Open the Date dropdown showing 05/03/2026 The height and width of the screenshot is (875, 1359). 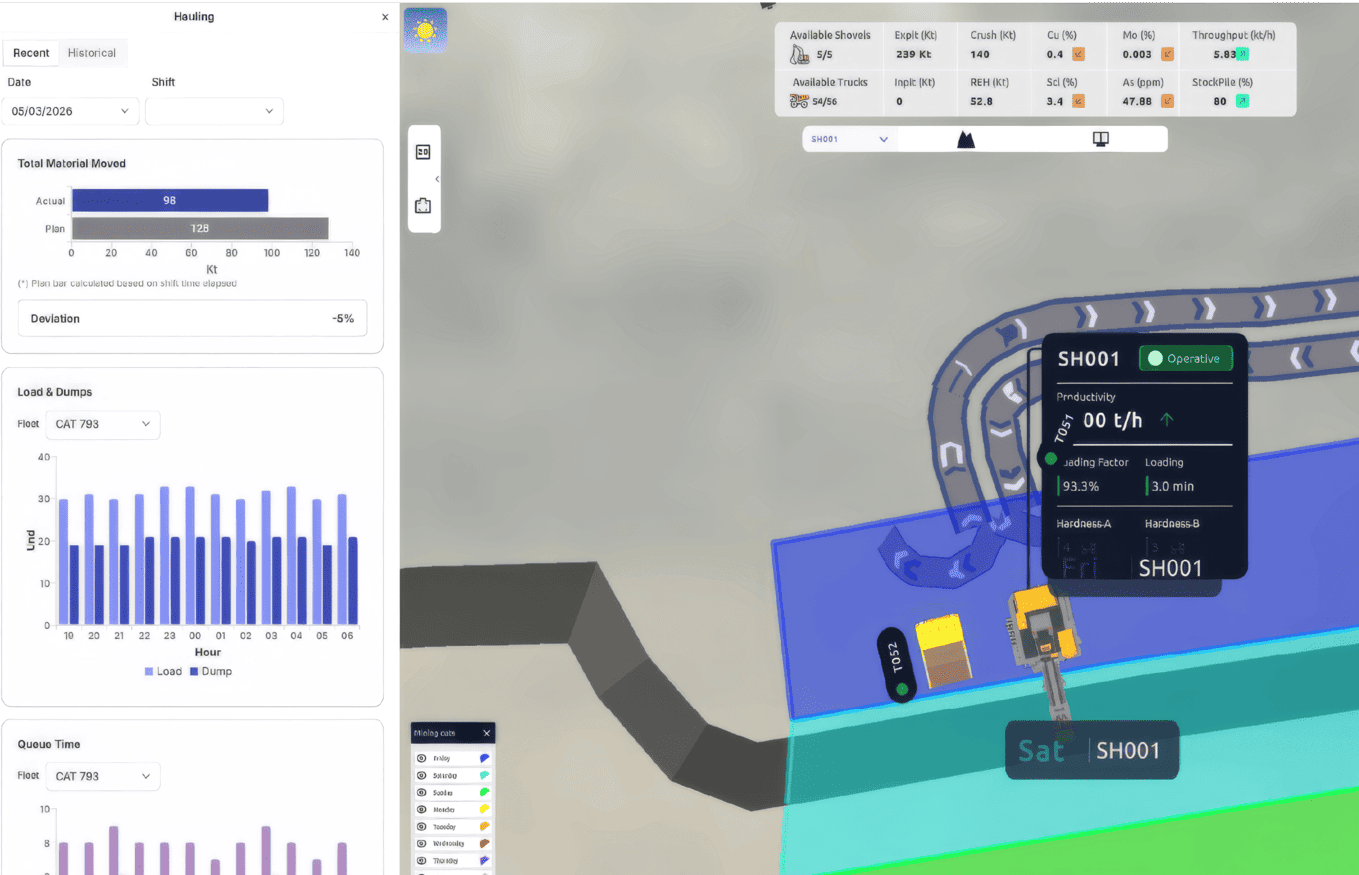click(70, 111)
